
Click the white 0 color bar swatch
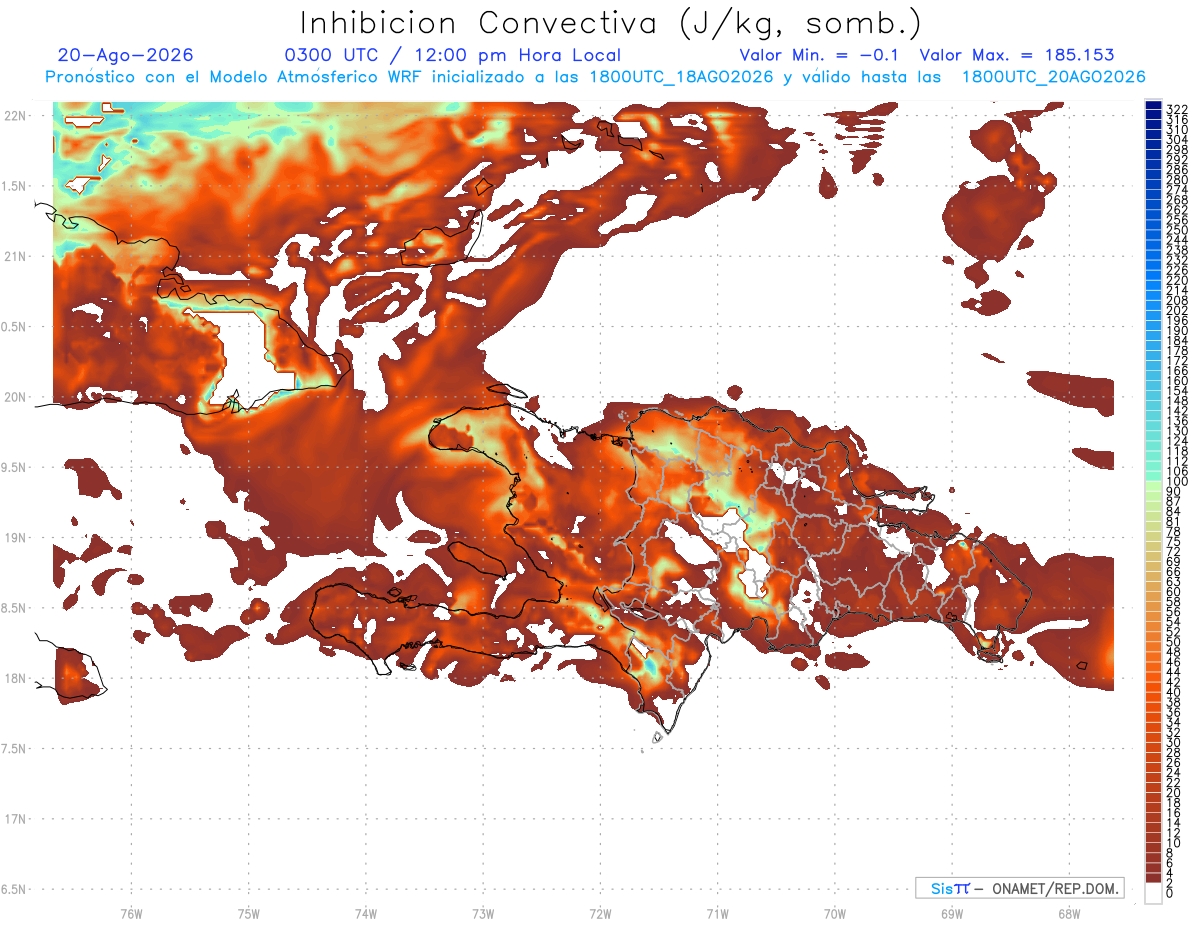1154,893
